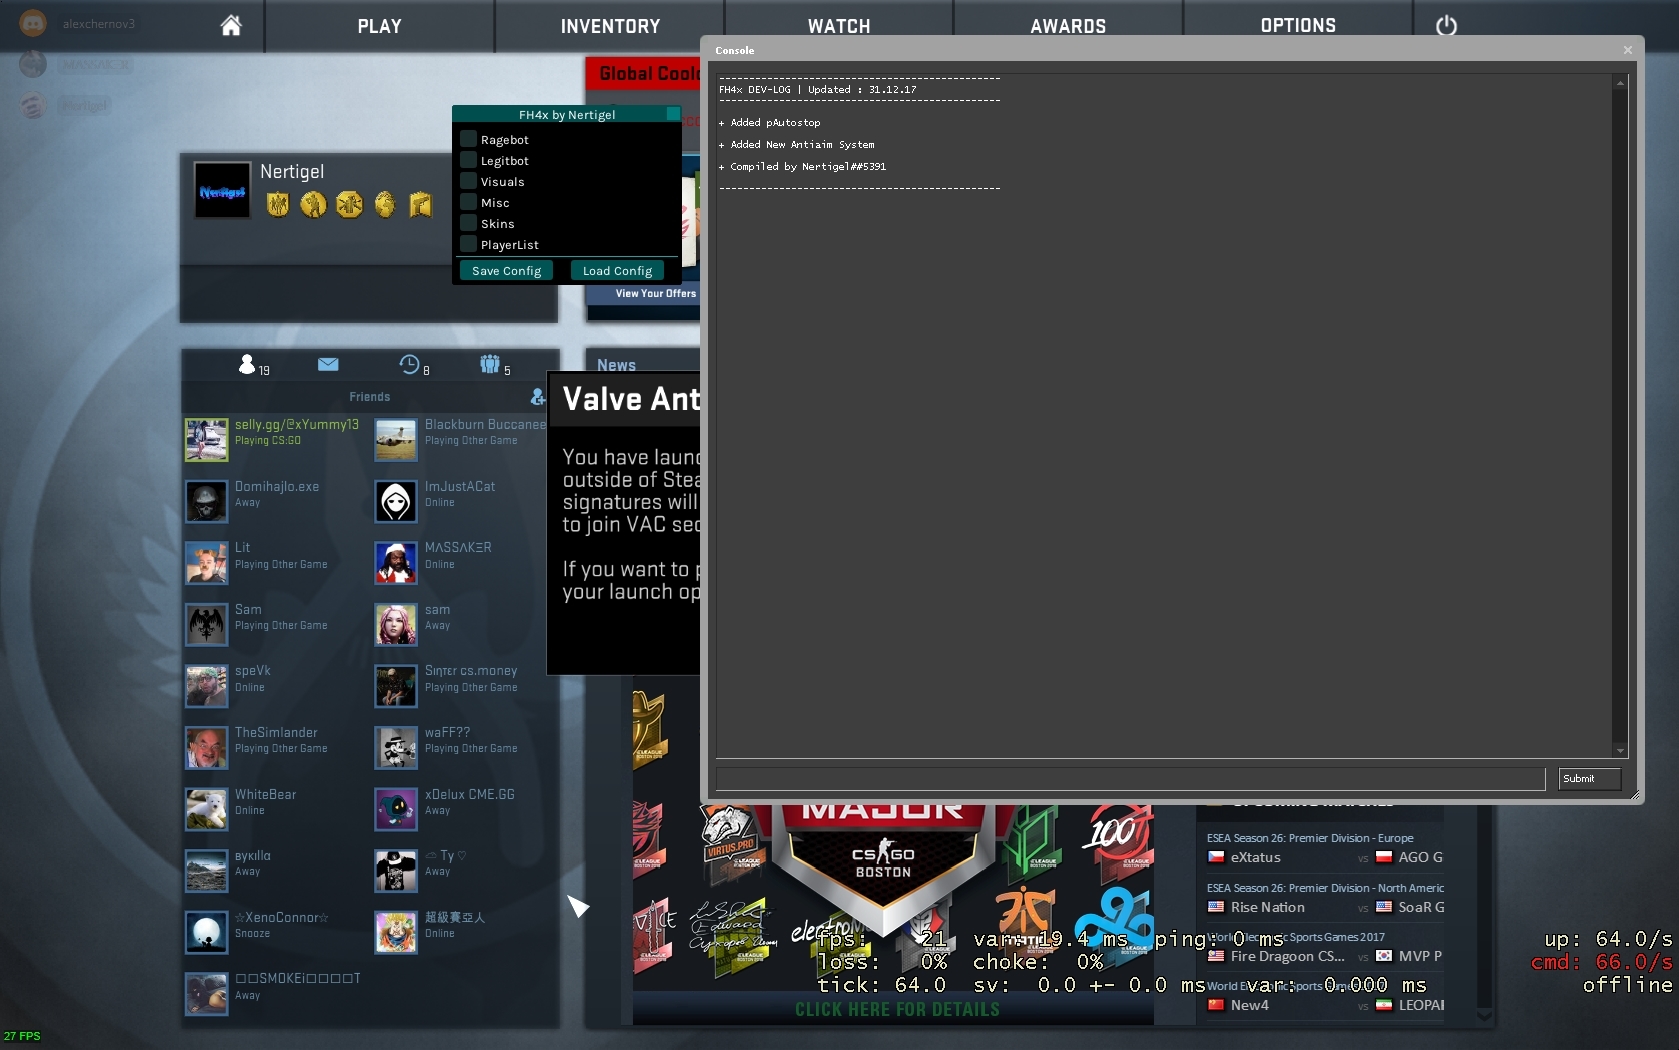Image resolution: width=1679 pixels, height=1050 pixels.
Task: Click the Global Cooldown red banner
Action: [x=643, y=73]
